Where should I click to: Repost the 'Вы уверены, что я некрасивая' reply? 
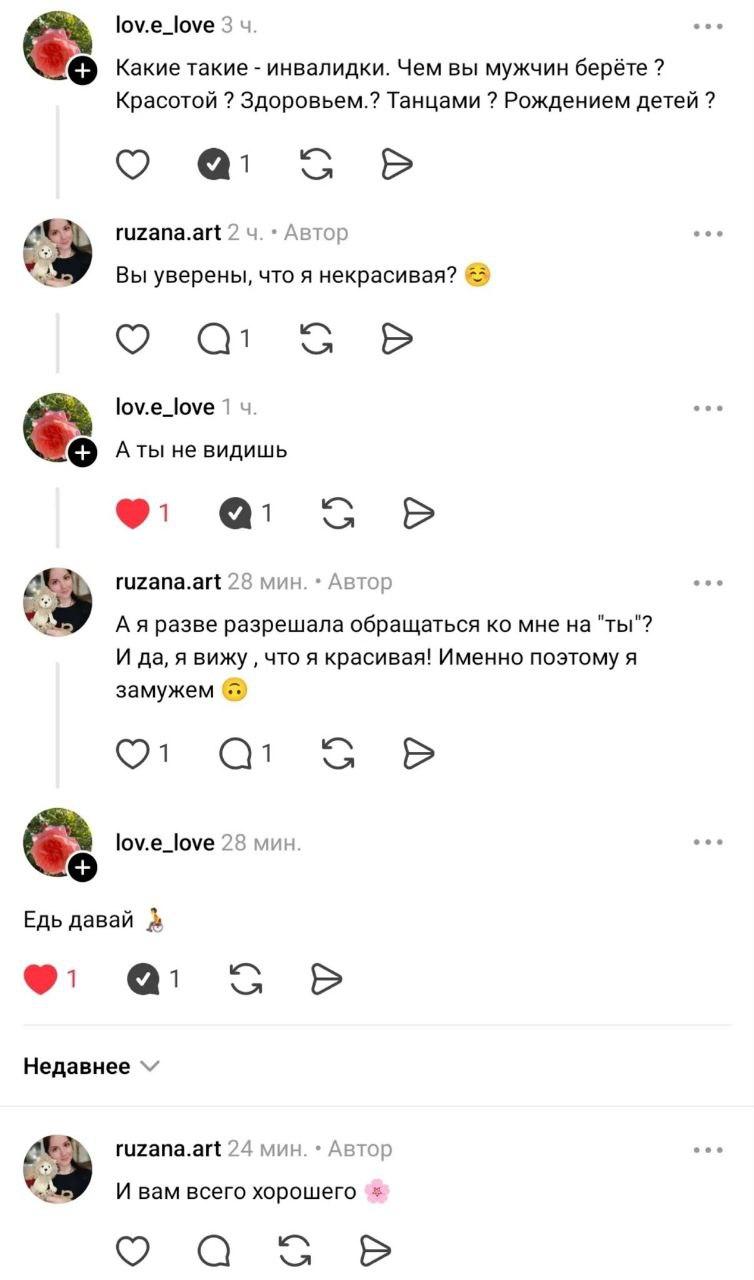[x=317, y=340]
